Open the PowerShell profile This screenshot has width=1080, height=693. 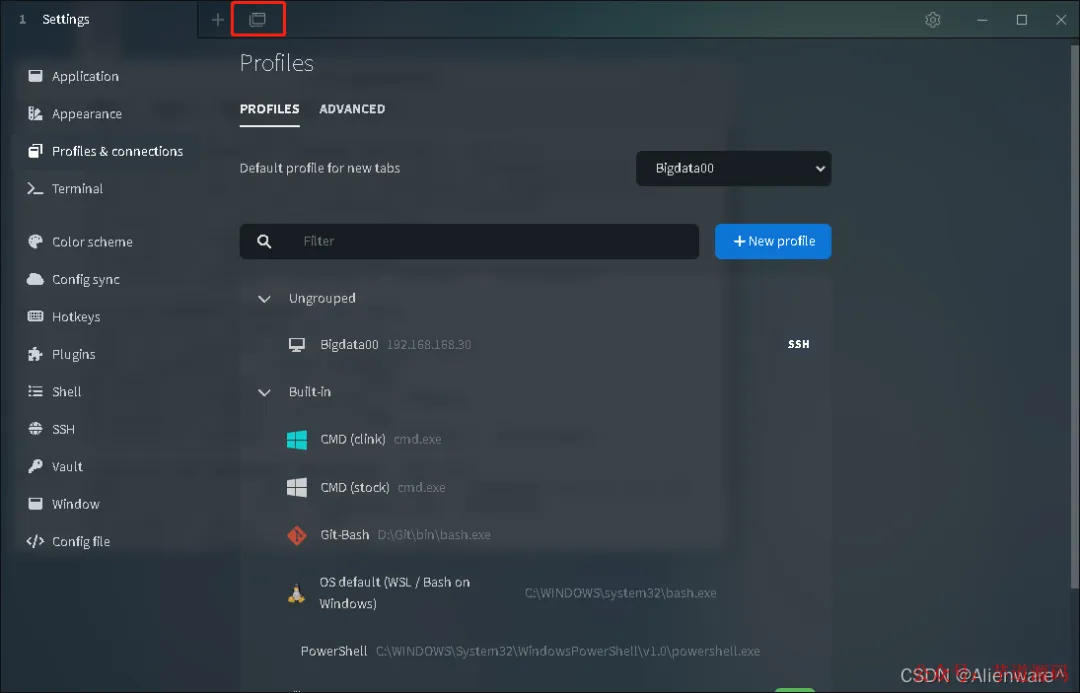535,651
